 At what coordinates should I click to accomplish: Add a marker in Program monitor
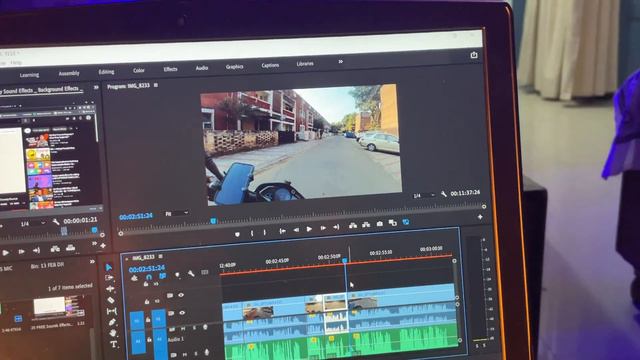[x=237, y=234]
